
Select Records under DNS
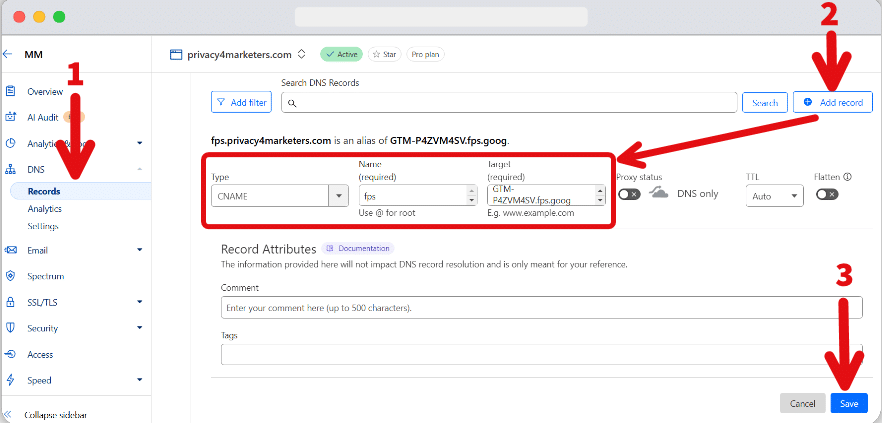[44, 191]
